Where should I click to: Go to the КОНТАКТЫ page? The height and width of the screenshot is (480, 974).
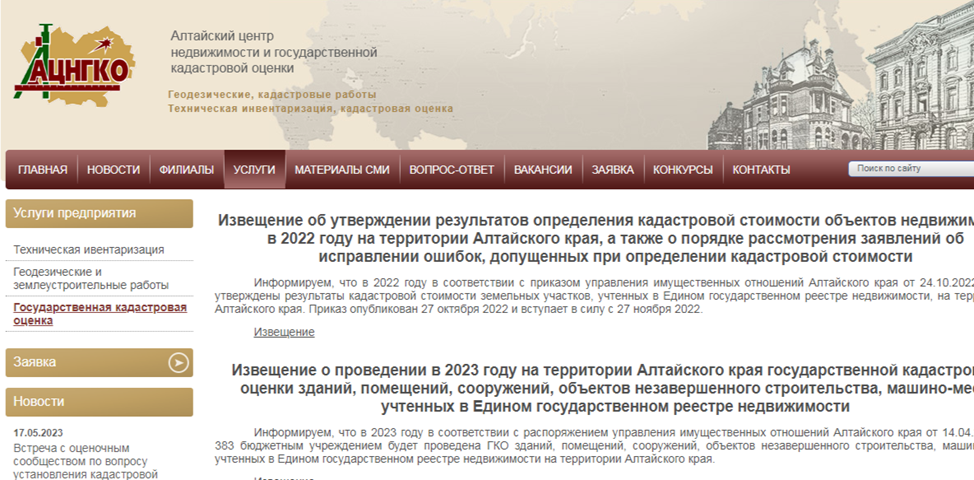click(x=761, y=170)
